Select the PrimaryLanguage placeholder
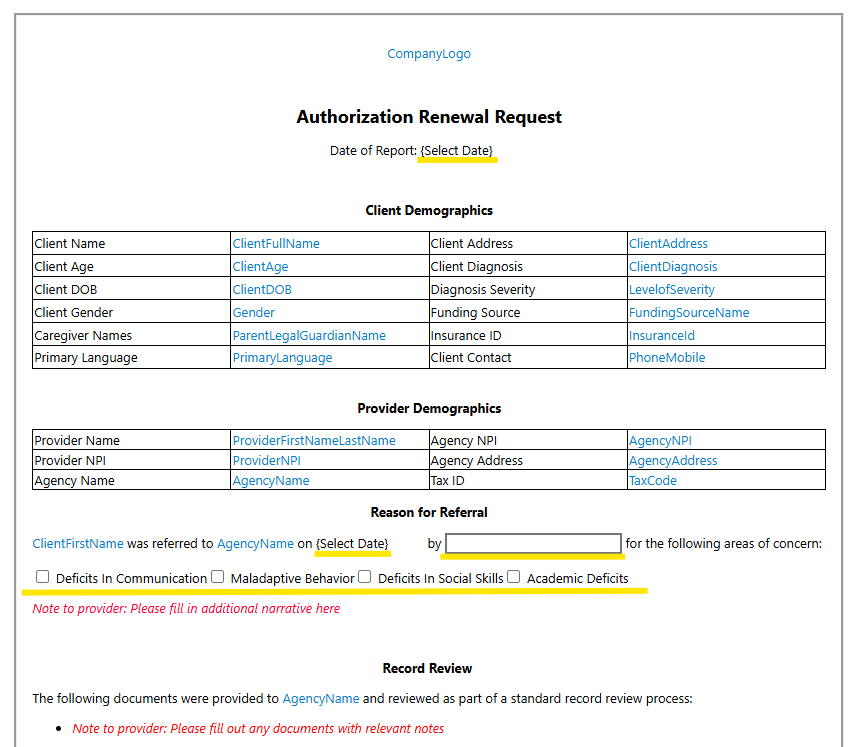 (282, 358)
